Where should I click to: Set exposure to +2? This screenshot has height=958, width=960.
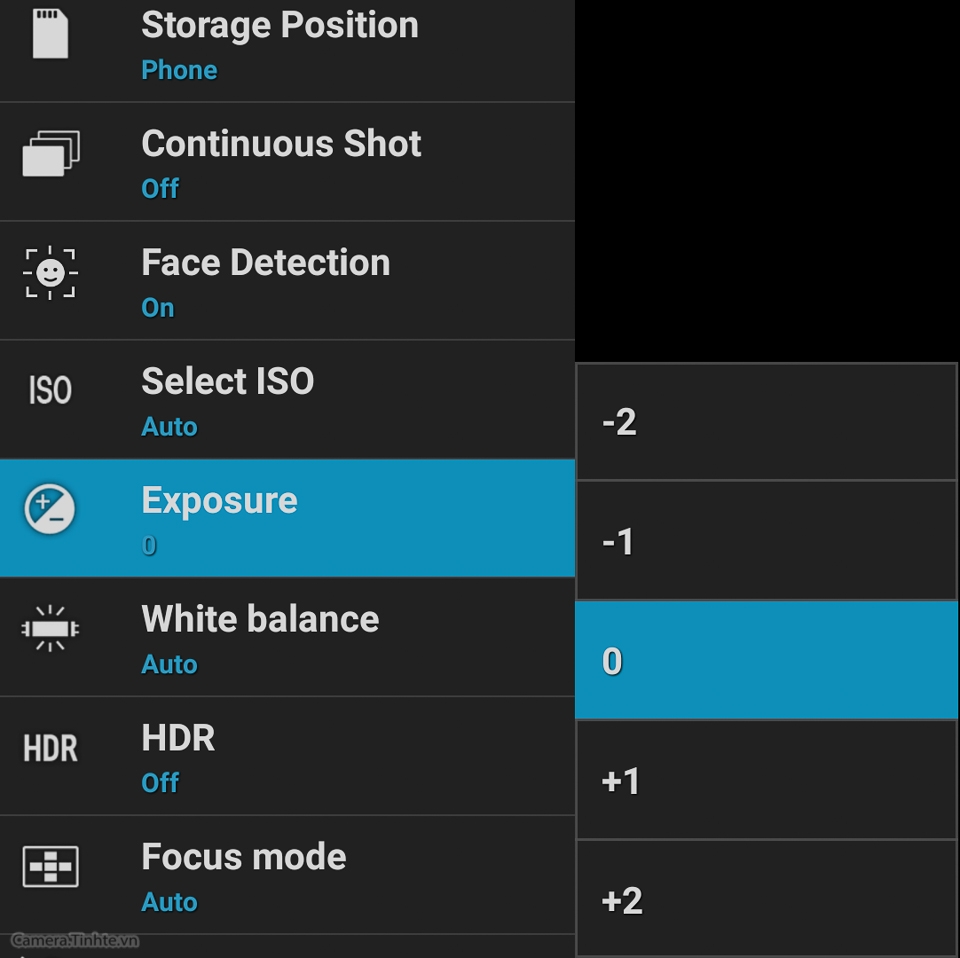pyautogui.click(x=767, y=899)
